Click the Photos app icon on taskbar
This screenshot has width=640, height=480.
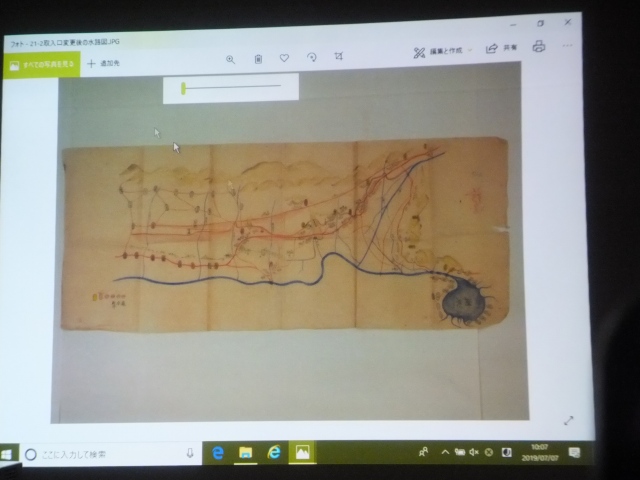pyautogui.click(x=302, y=452)
